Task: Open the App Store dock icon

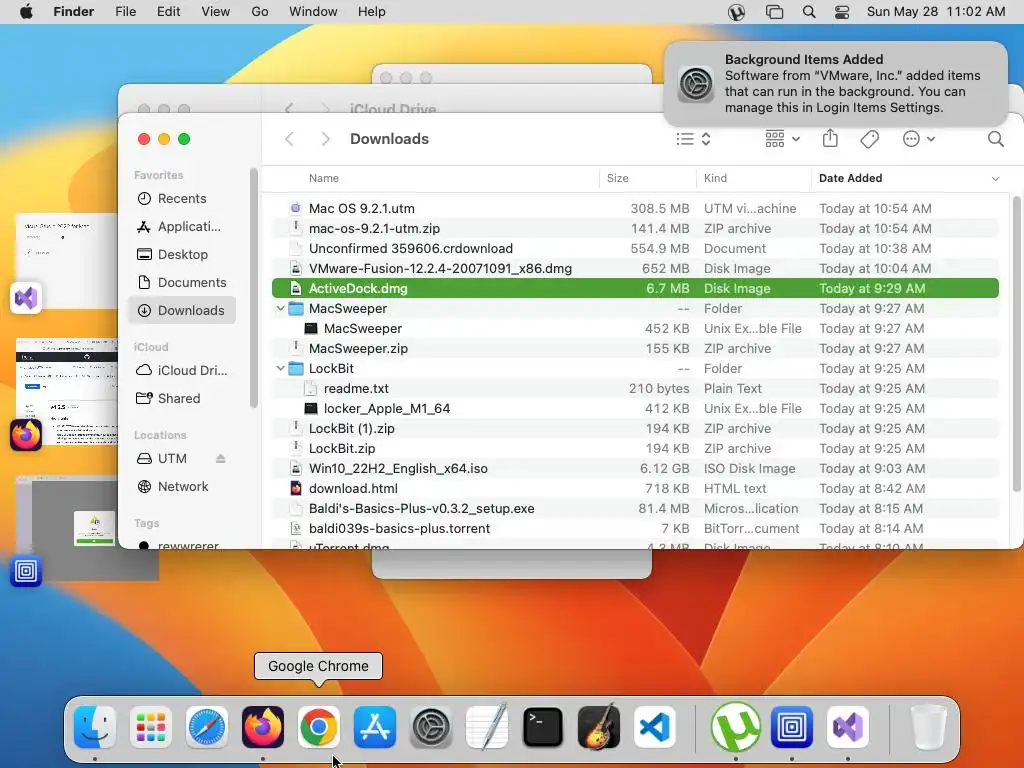Action: tap(375, 726)
